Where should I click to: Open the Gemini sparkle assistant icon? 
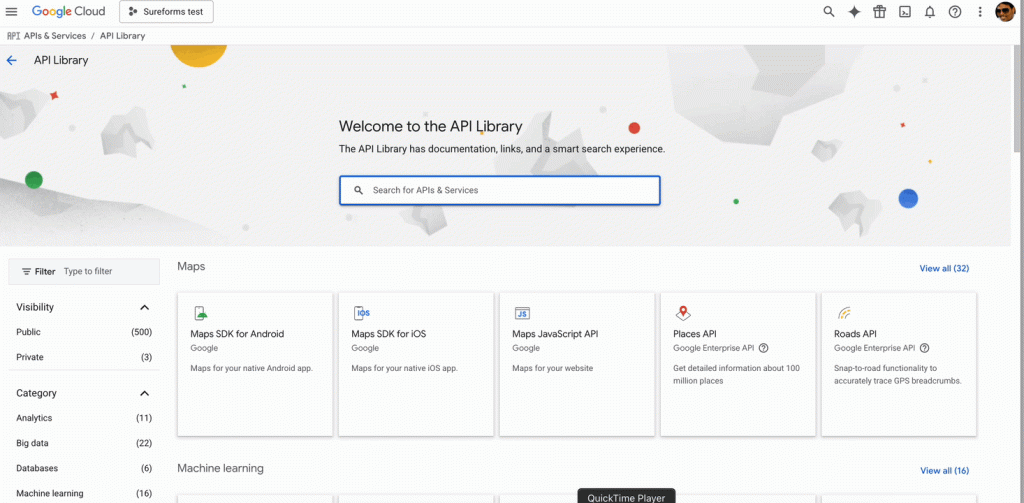(x=854, y=12)
